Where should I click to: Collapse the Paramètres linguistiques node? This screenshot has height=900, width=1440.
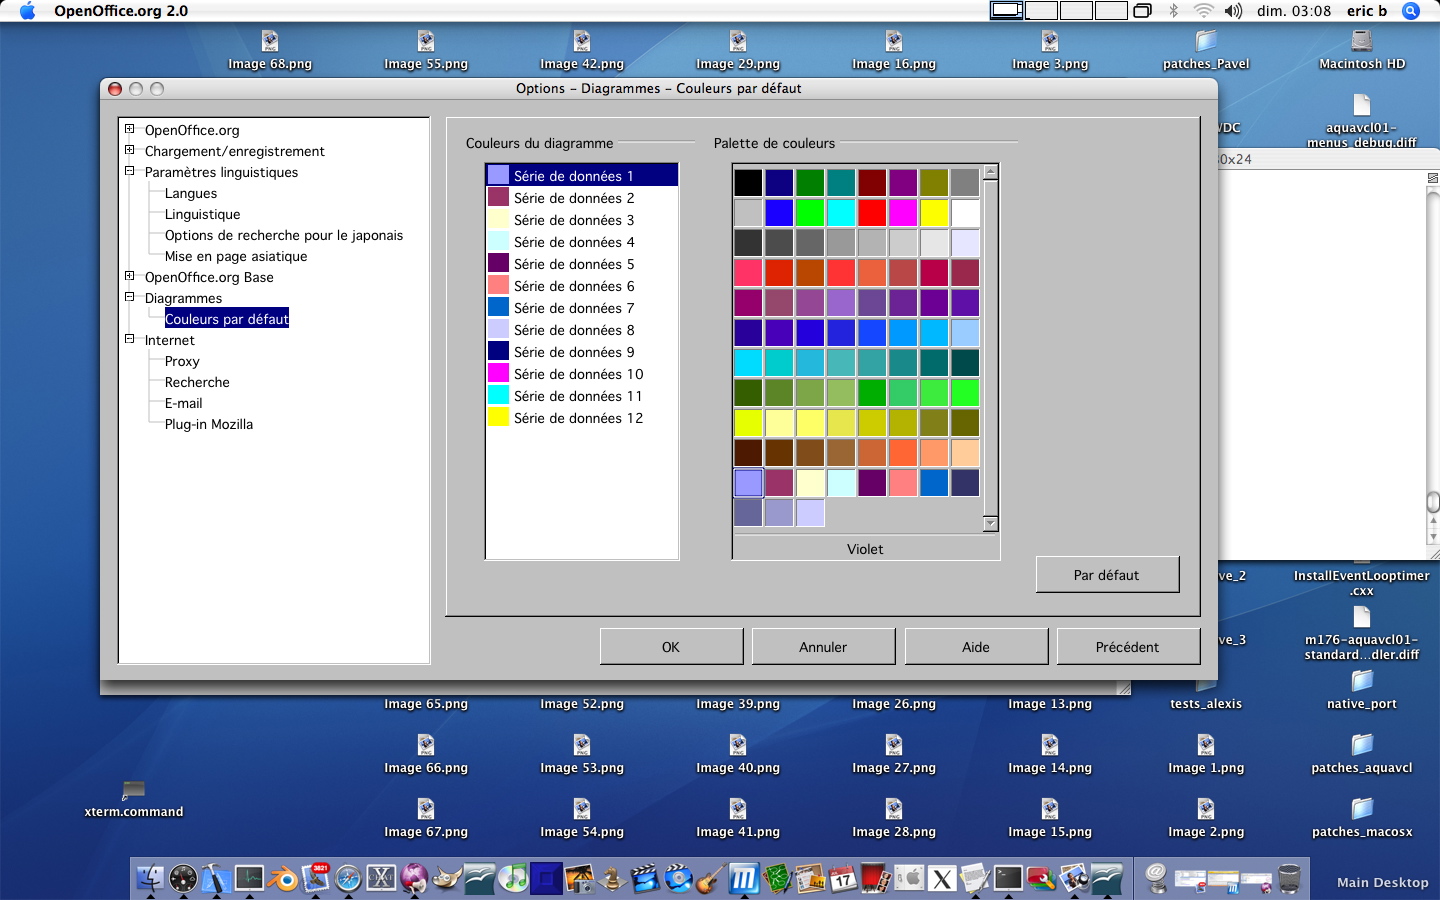(129, 171)
